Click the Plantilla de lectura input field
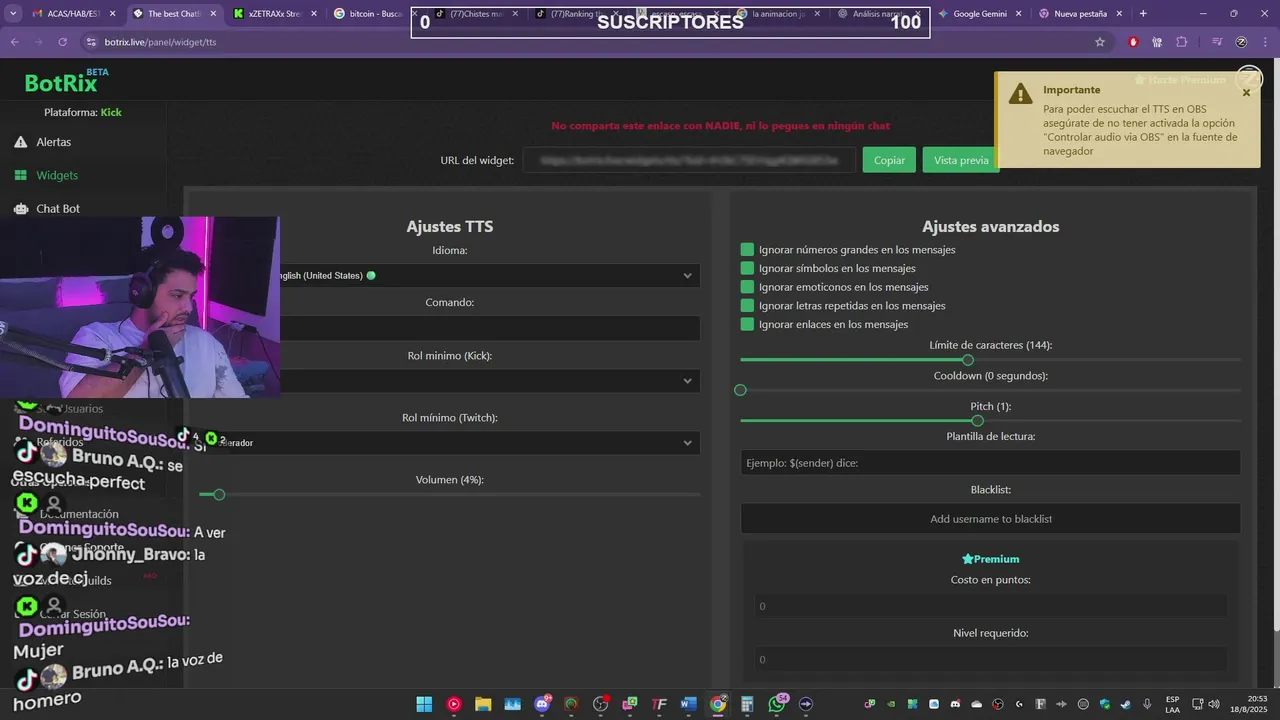 990,462
